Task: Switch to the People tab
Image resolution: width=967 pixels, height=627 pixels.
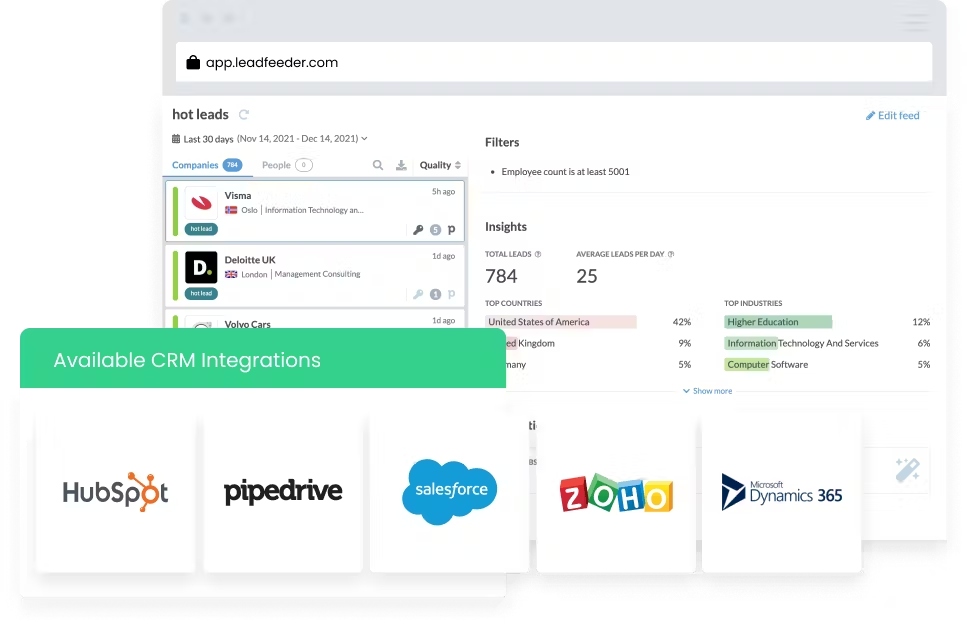Action: tap(287, 165)
